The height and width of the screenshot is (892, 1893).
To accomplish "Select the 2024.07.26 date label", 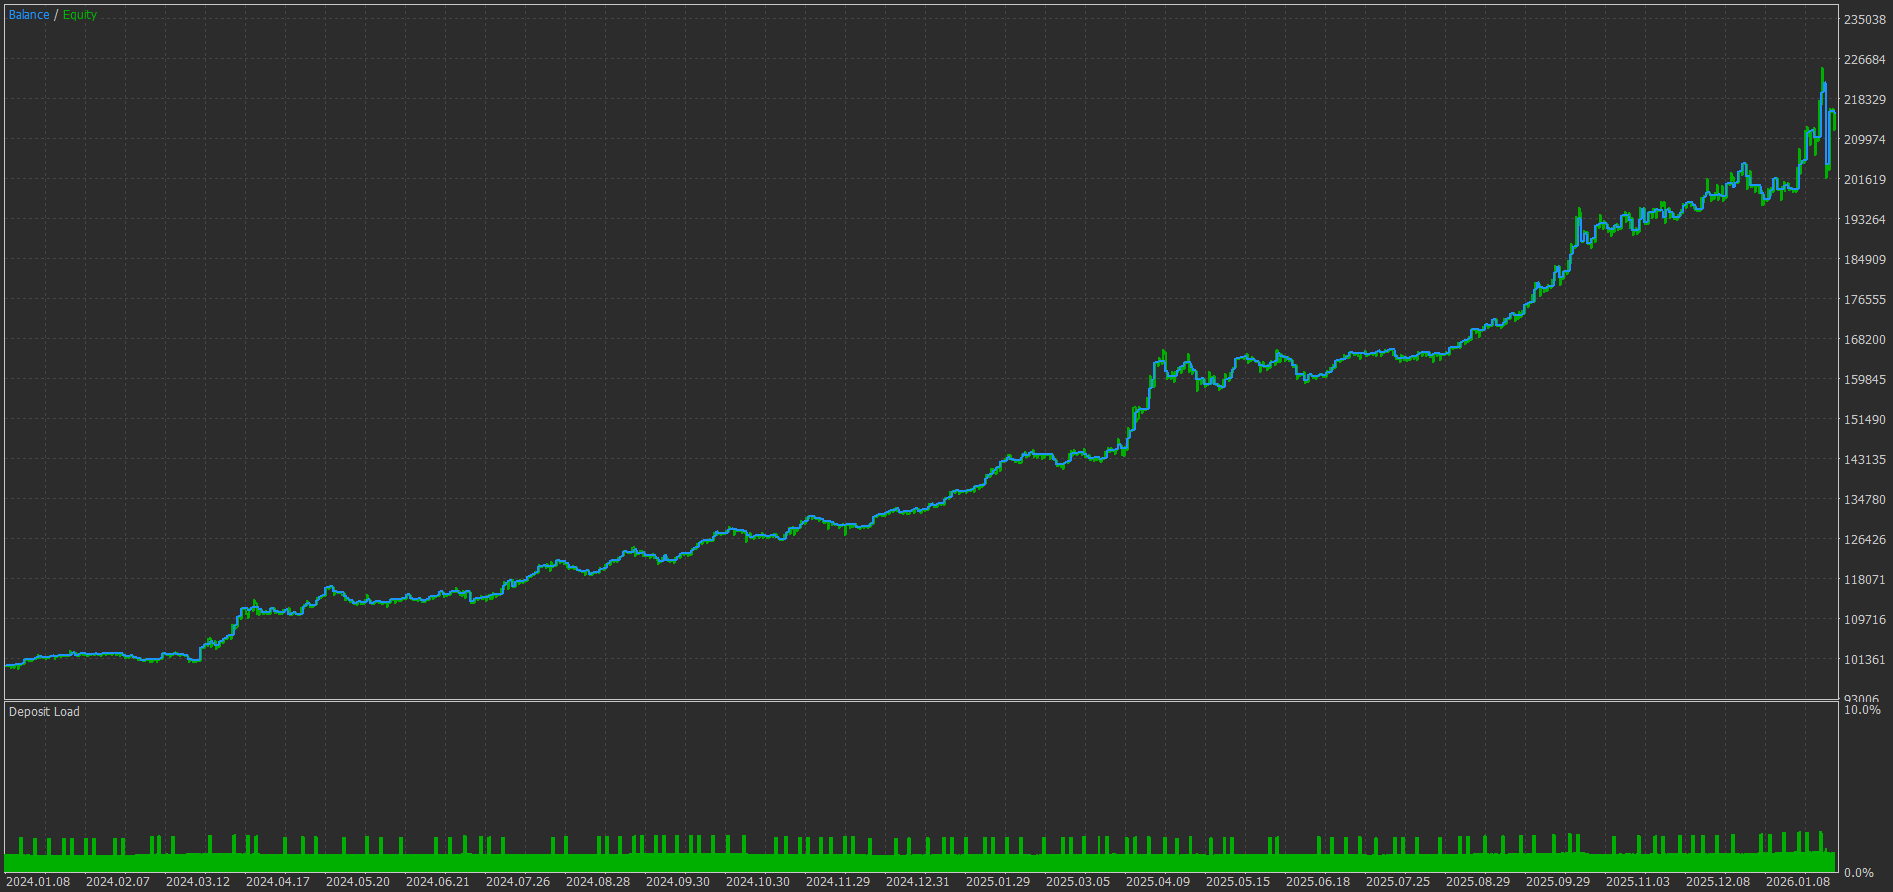I will pos(518,882).
